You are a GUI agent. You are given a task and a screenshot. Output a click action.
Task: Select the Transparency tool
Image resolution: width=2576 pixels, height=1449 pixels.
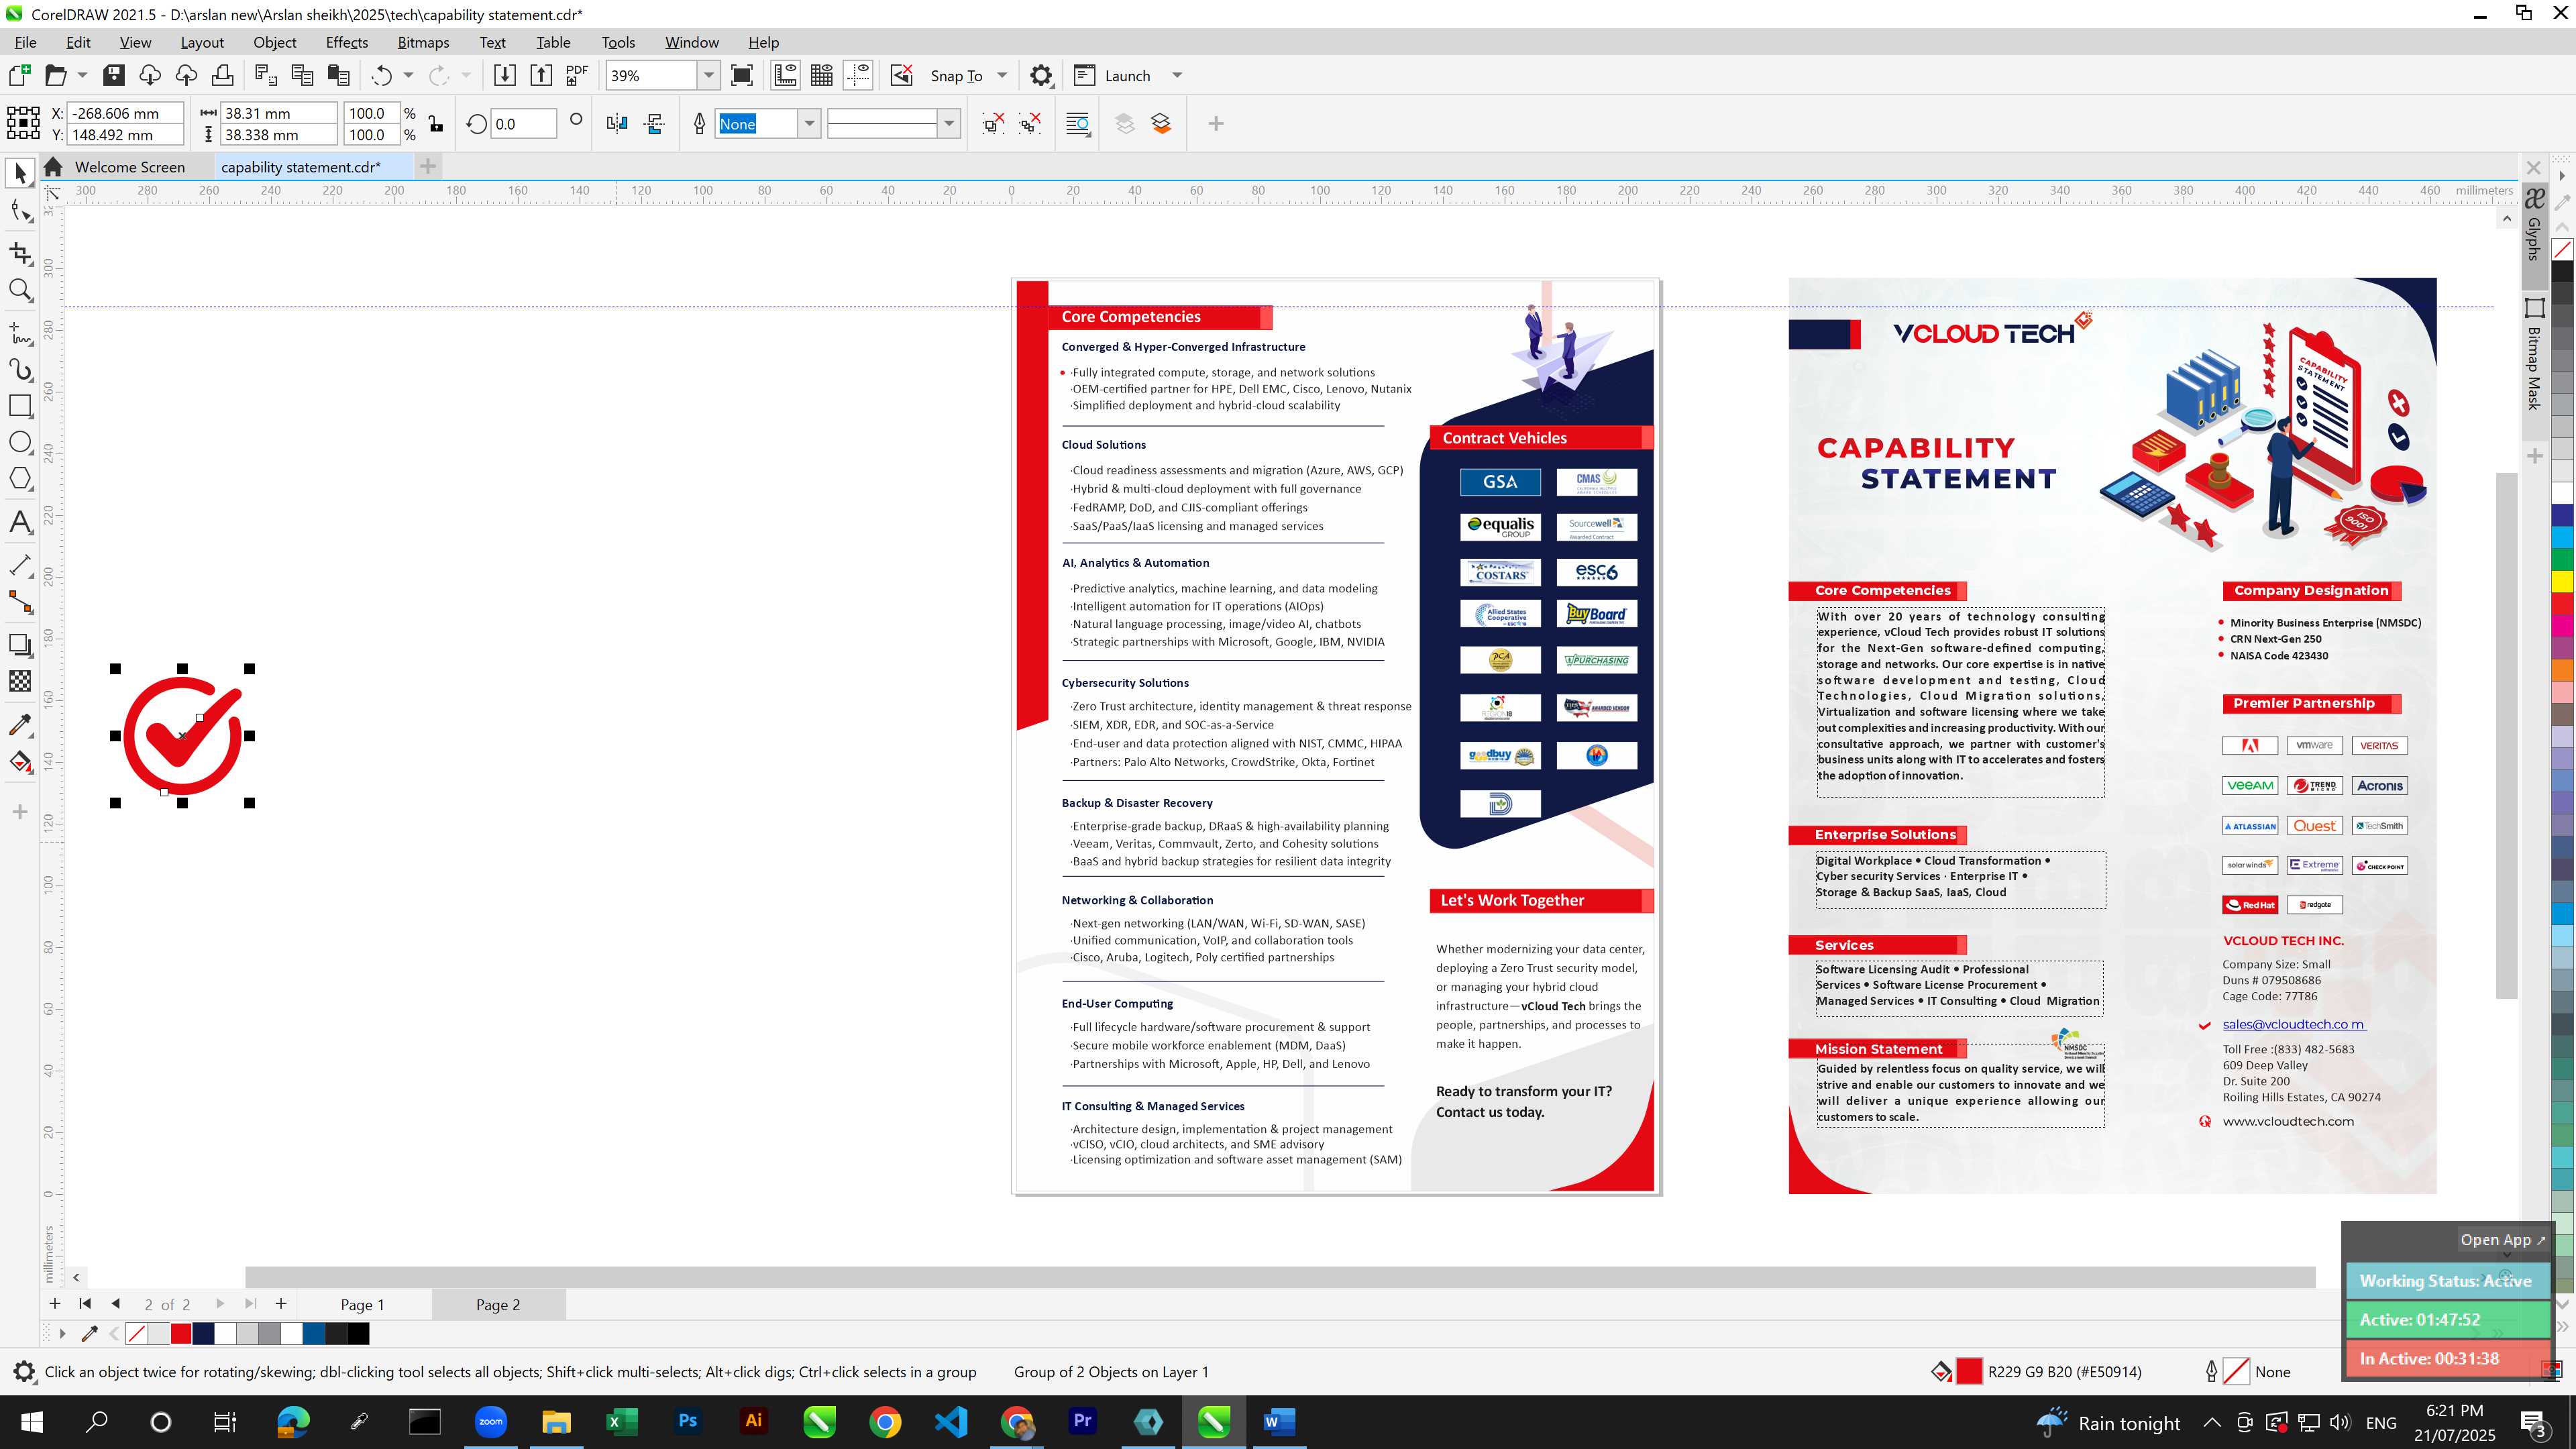(20, 681)
